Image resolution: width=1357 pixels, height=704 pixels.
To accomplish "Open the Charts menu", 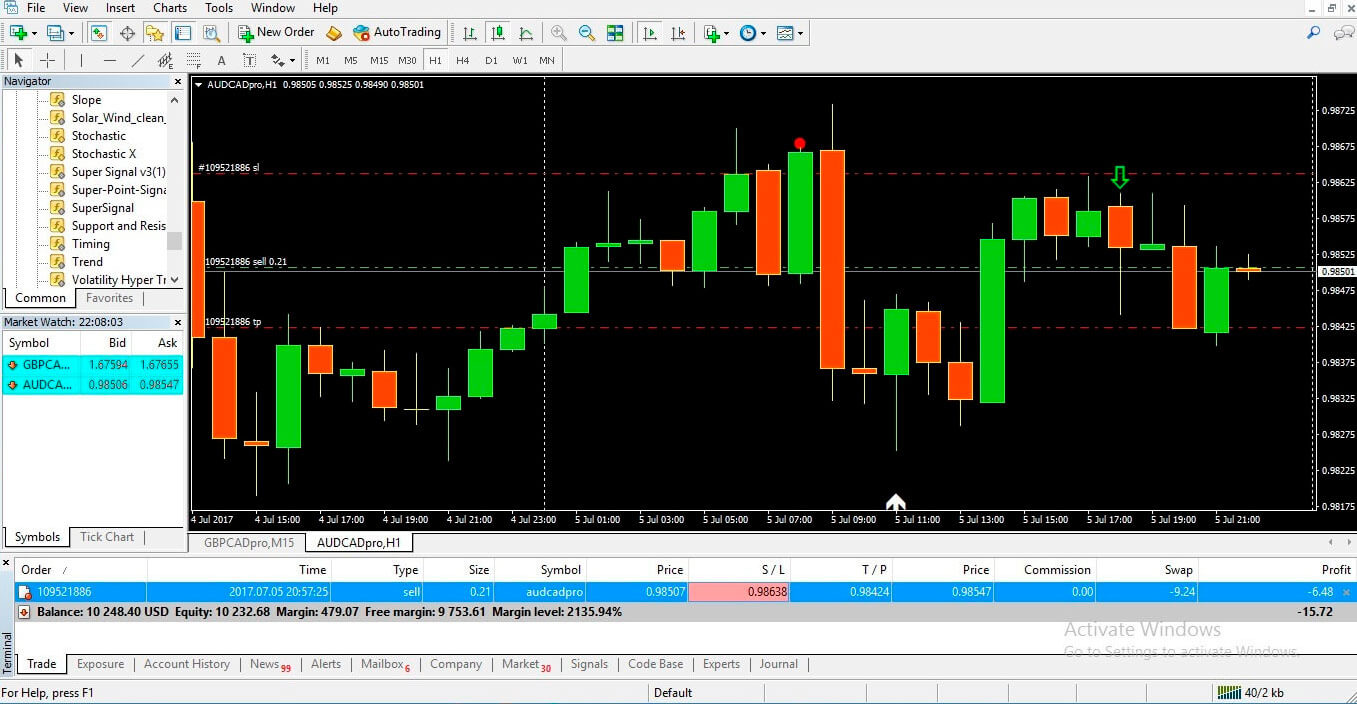I will pos(169,8).
